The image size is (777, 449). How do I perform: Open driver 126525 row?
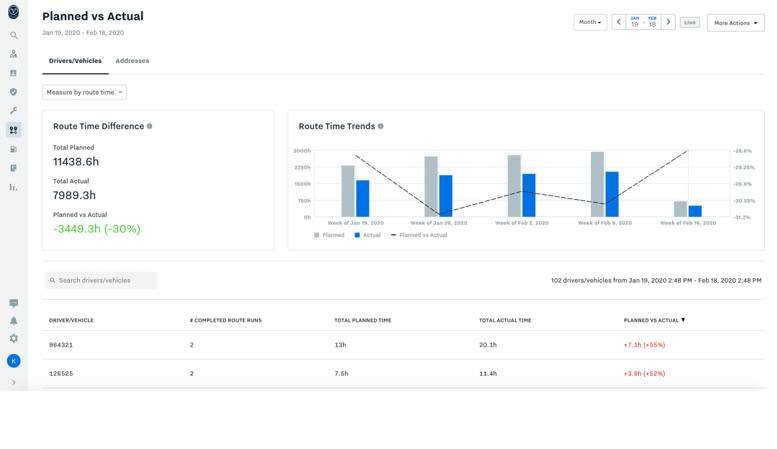(x=403, y=374)
